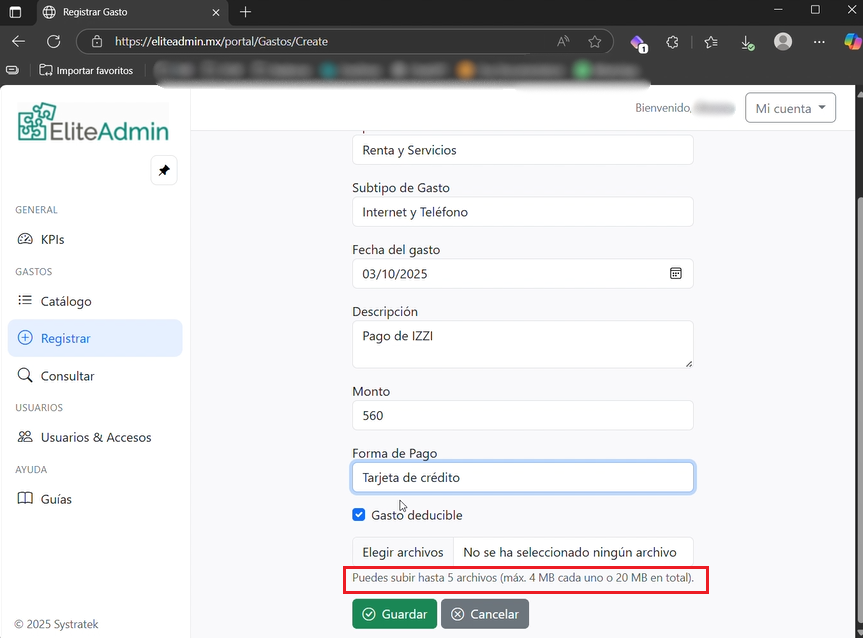Expand the Mi cuenta dropdown
The height and width of the screenshot is (638, 863).
click(x=790, y=108)
